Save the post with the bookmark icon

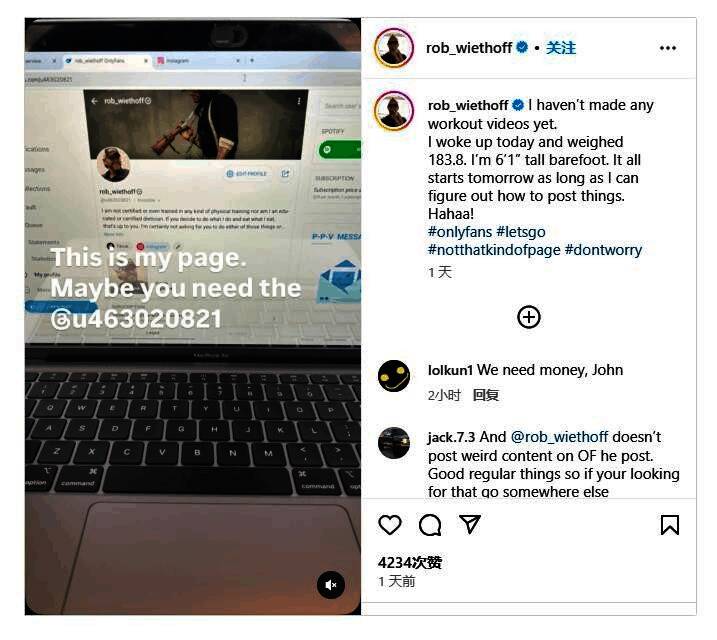[x=670, y=525]
